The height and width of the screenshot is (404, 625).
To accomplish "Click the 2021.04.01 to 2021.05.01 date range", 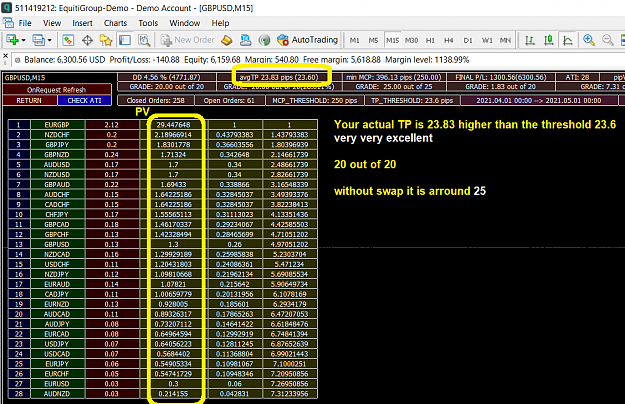I will tap(539, 100).
